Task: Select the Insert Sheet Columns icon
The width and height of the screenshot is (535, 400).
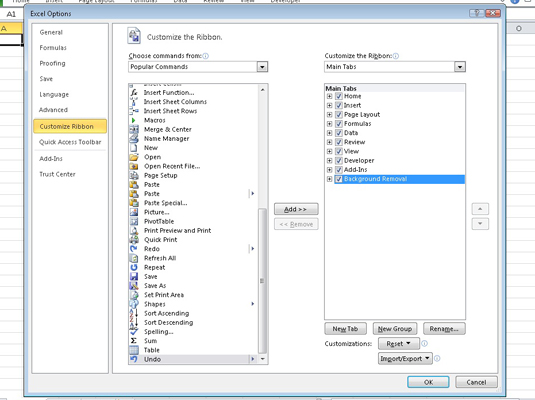Action: 134,102
